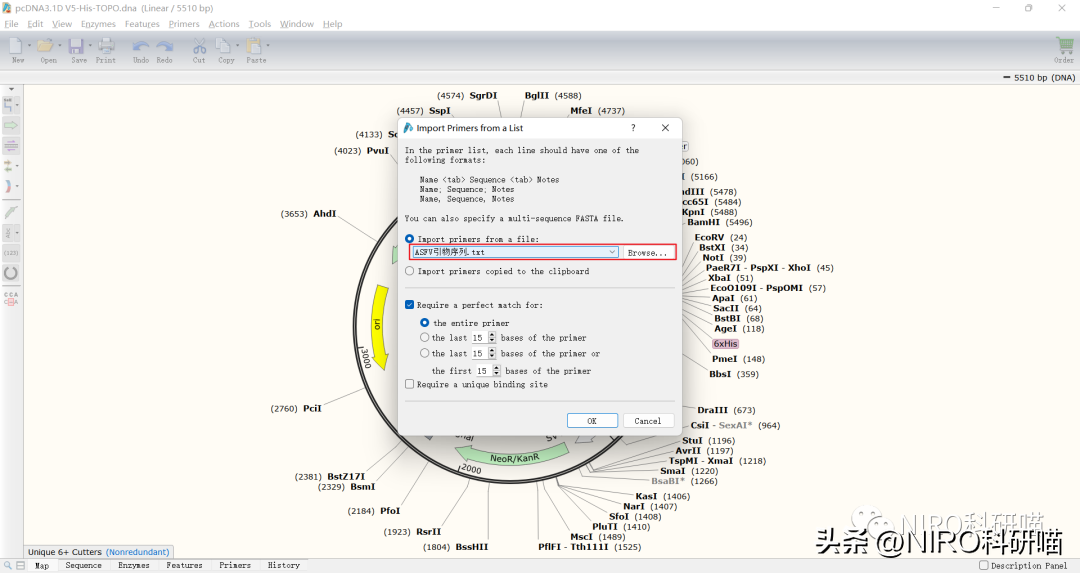Image resolution: width=1080 pixels, height=573 pixels.
Task: Open the Primers menu in menu bar
Action: point(184,24)
